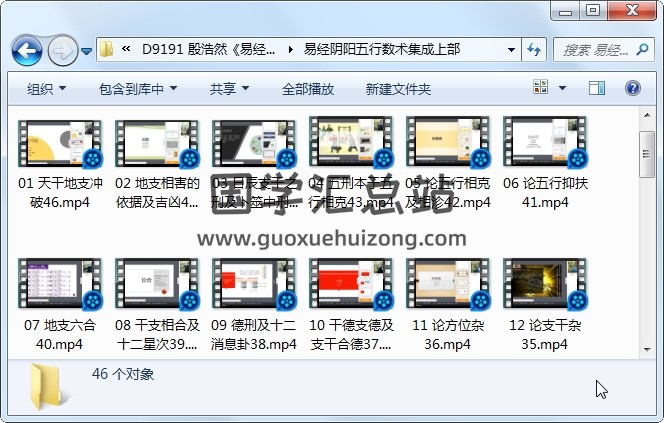Click the Forward navigation arrow
Viewport: 664px width, 423px height.
tap(62, 50)
